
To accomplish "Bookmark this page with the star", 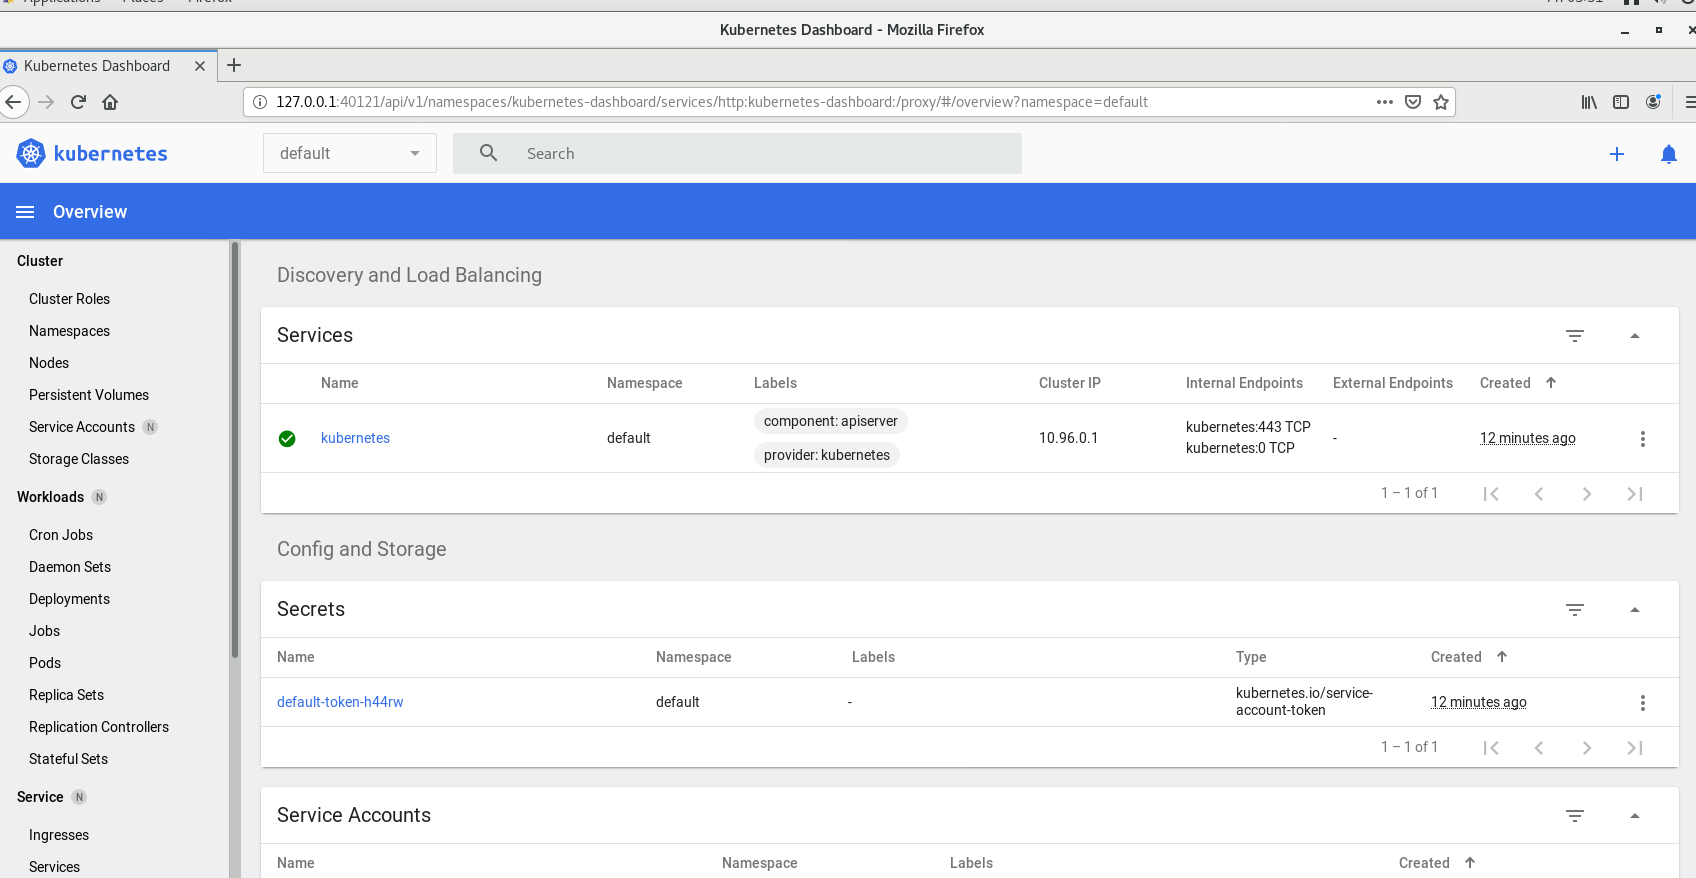I will click(1441, 102).
